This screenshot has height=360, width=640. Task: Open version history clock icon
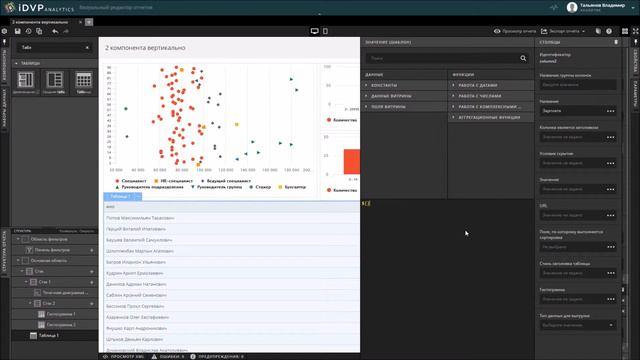tap(28, 31)
